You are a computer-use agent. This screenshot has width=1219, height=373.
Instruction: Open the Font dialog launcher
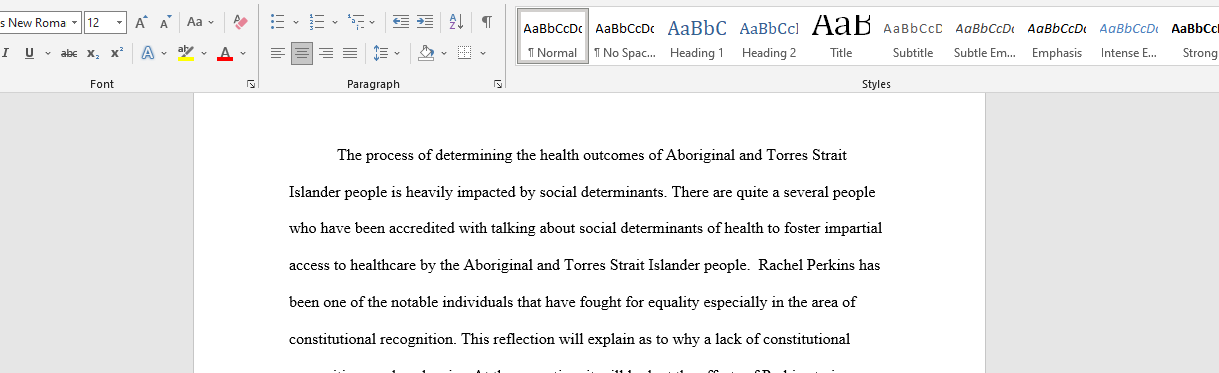pyautogui.click(x=251, y=85)
